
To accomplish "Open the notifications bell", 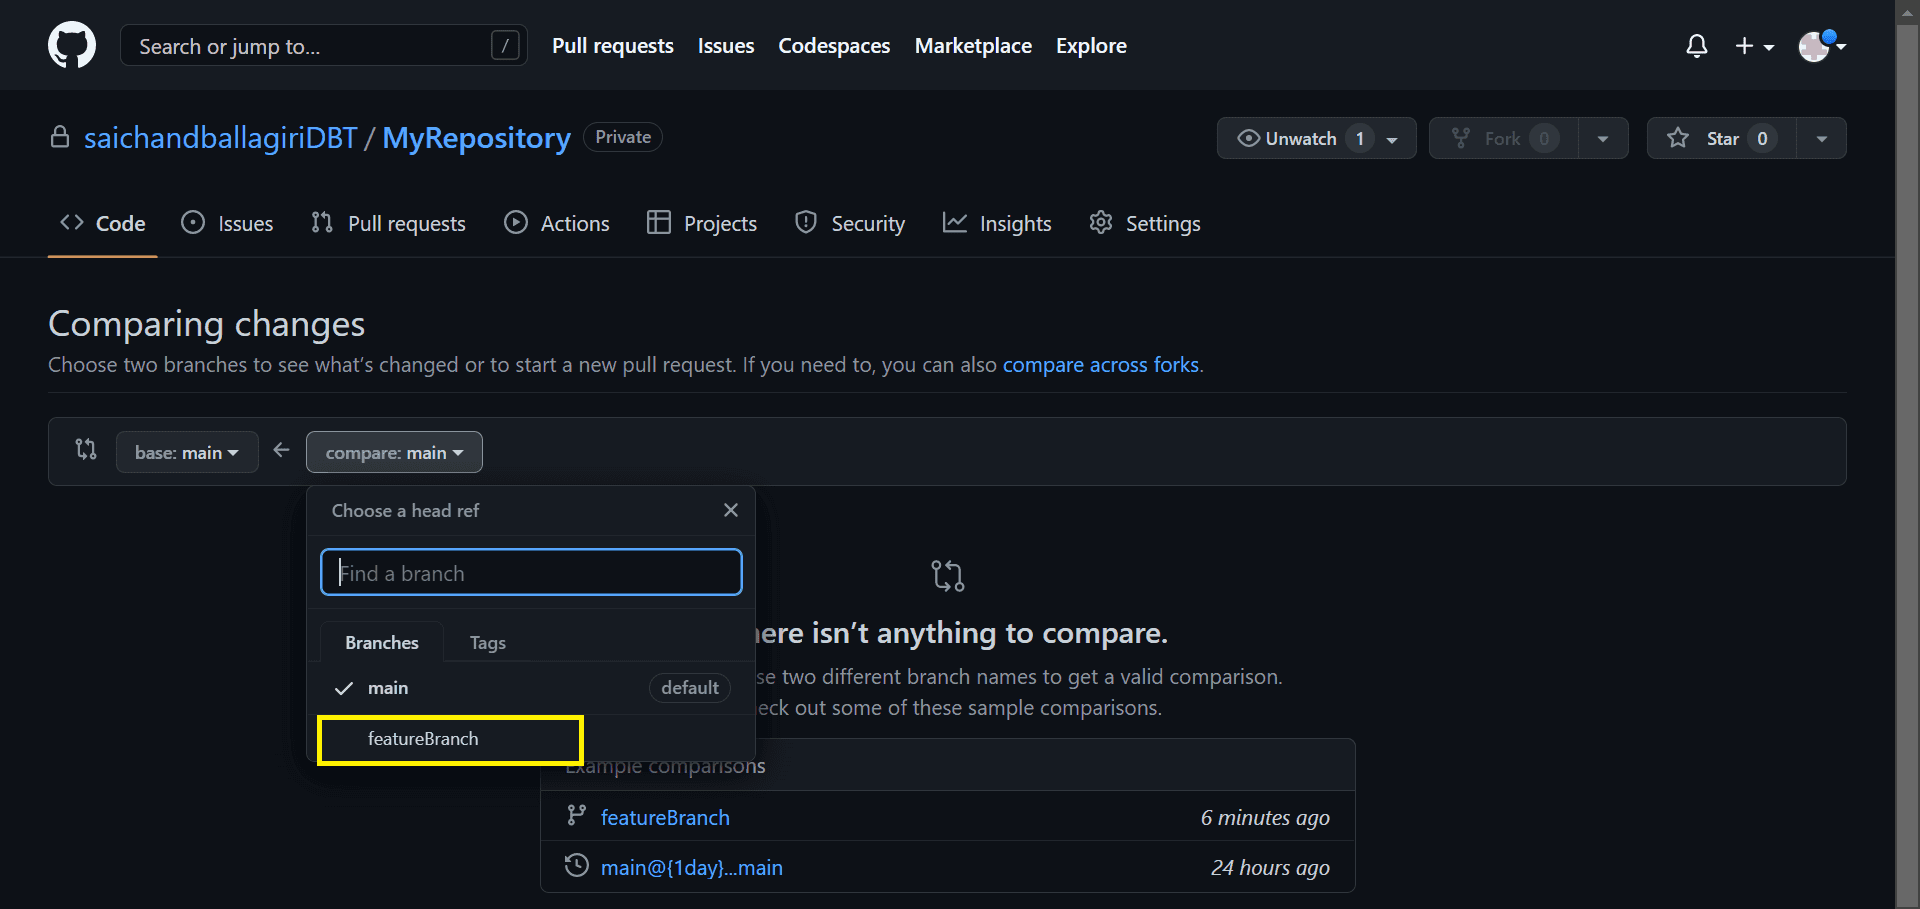I will click(x=1696, y=46).
